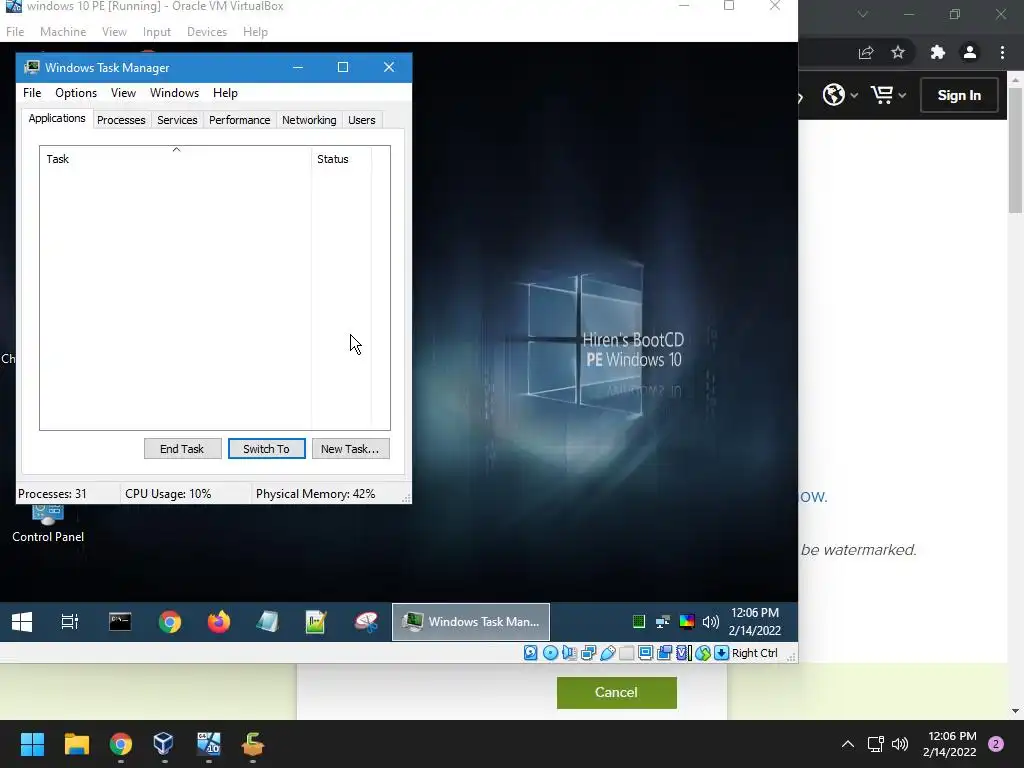
Task: Open host VirtualBox taskbar icon
Action: point(164,744)
